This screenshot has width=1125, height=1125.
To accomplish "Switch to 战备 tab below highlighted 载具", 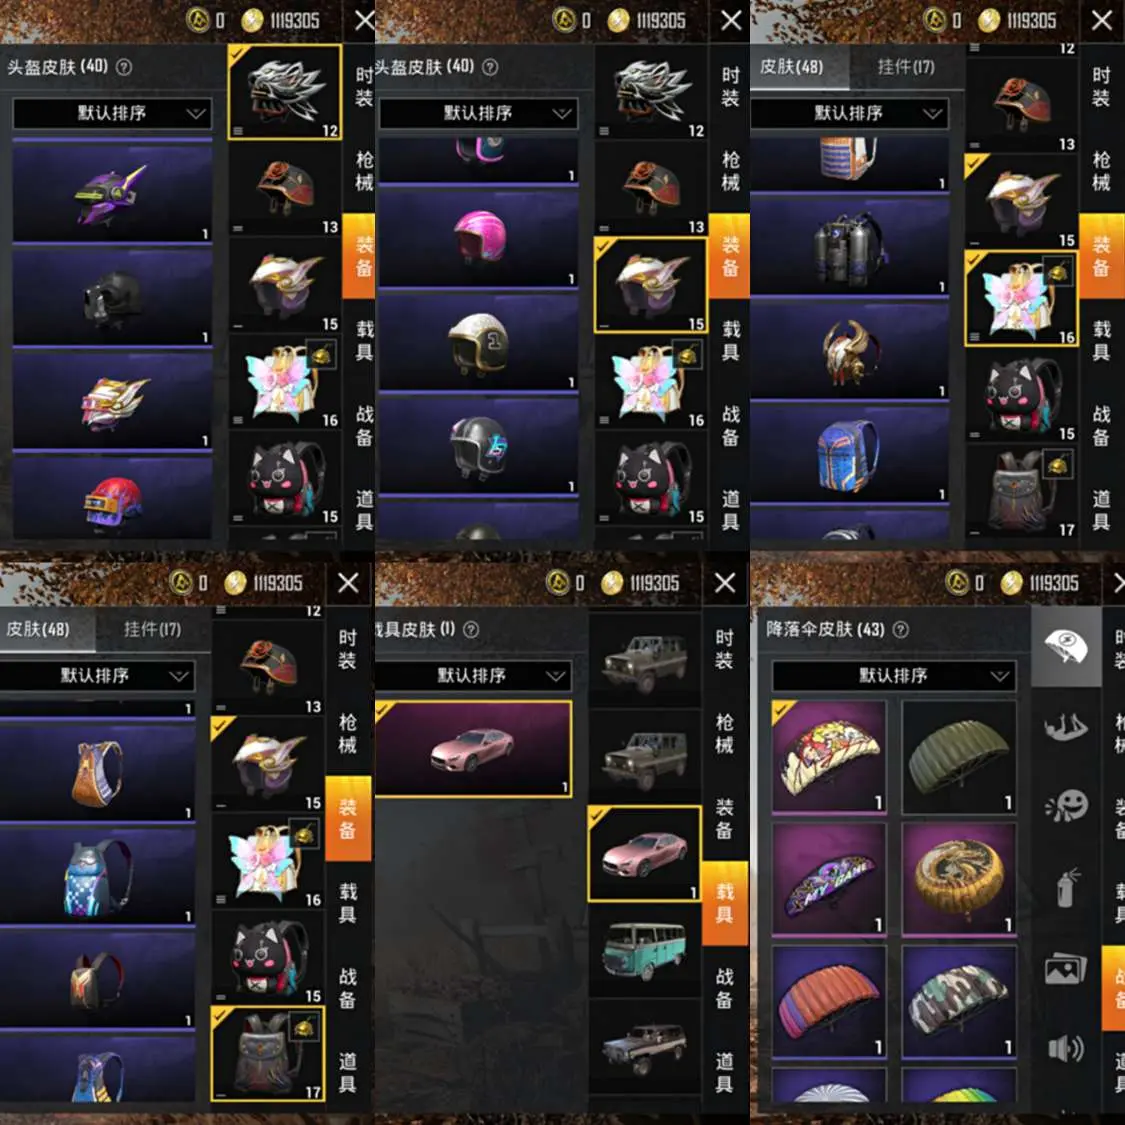I will (x=725, y=988).
